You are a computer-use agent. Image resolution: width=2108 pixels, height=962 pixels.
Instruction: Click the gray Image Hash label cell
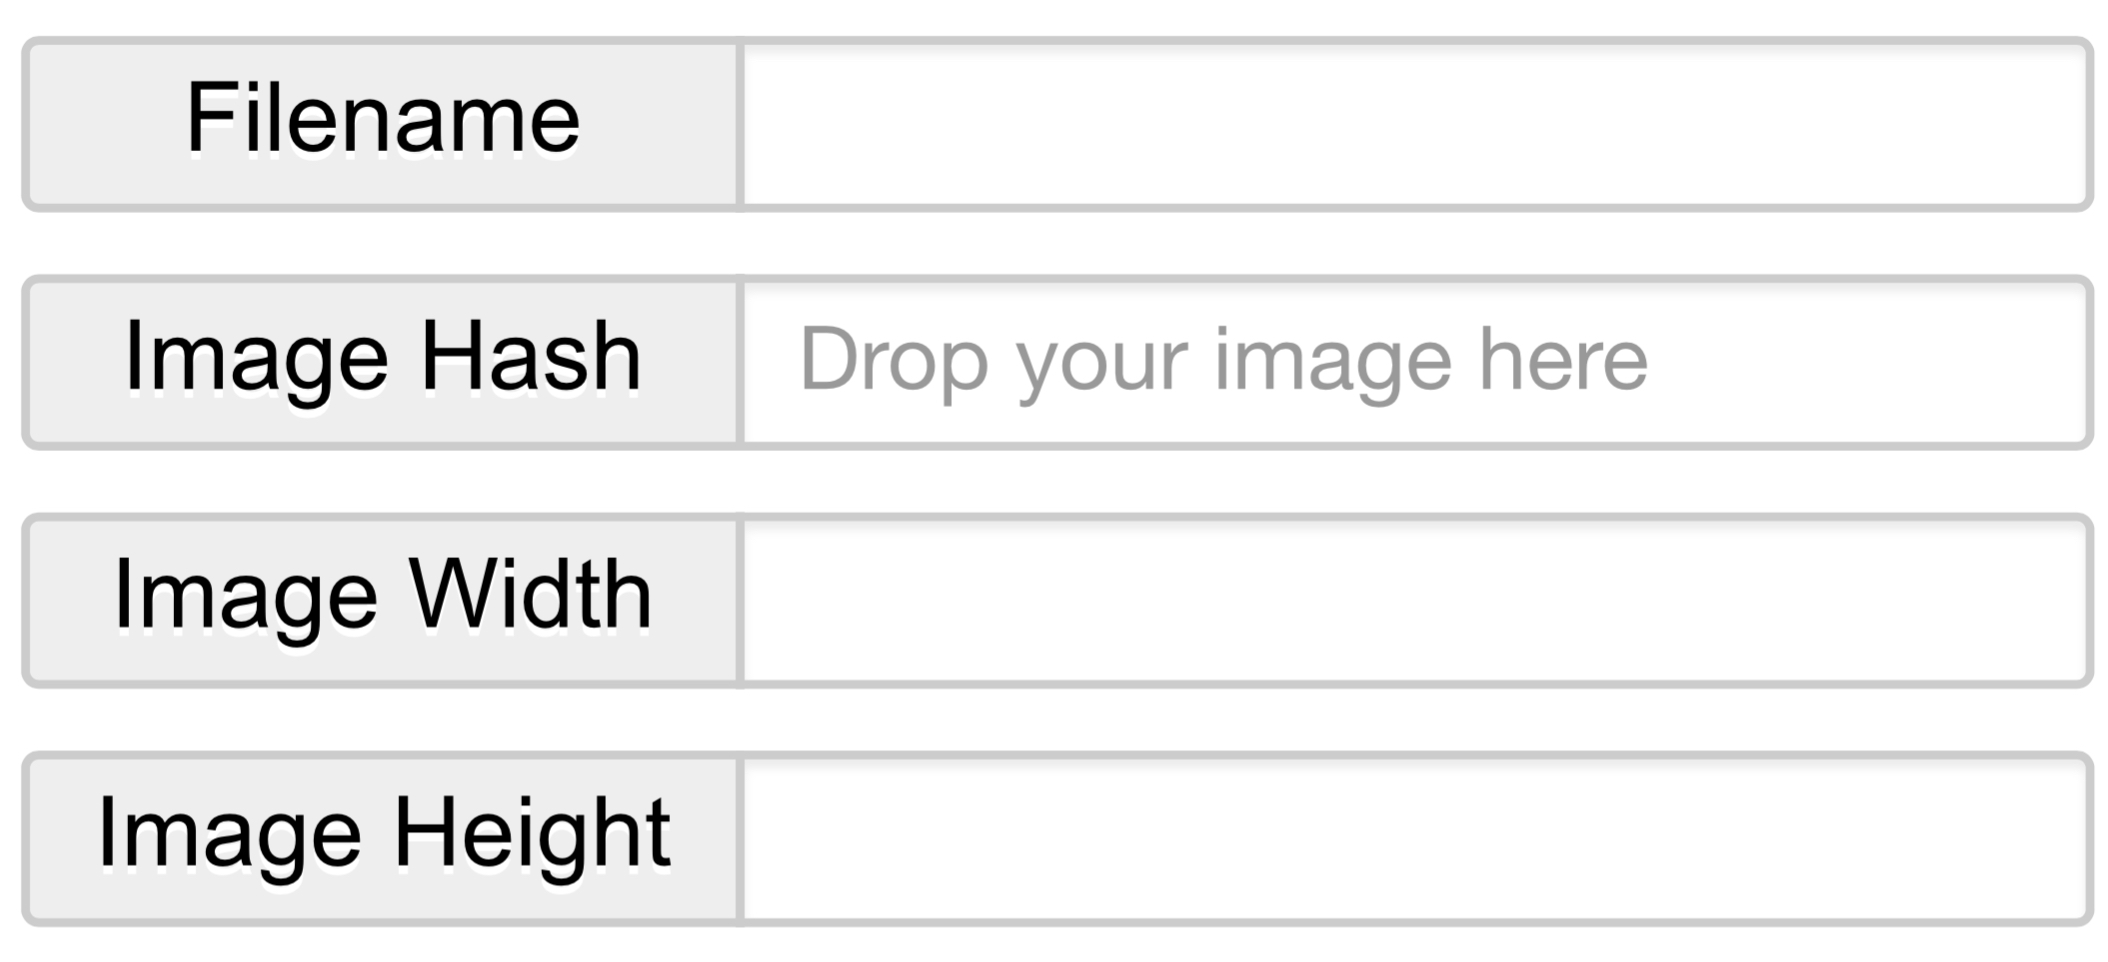tap(382, 362)
